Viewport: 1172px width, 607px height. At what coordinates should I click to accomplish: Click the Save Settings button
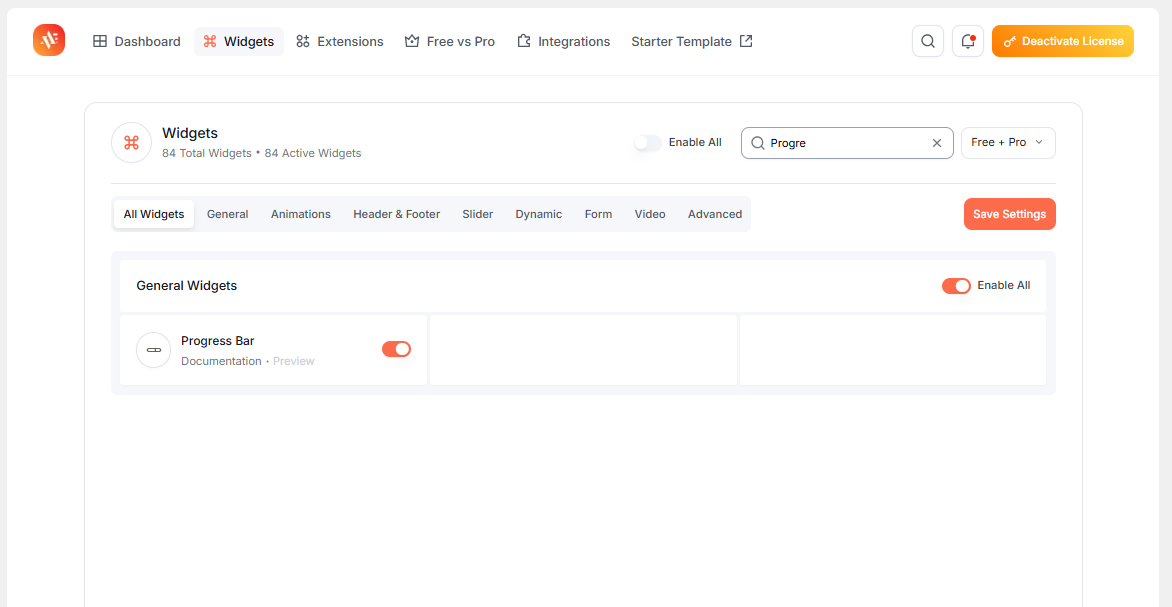click(x=1010, y=214)
